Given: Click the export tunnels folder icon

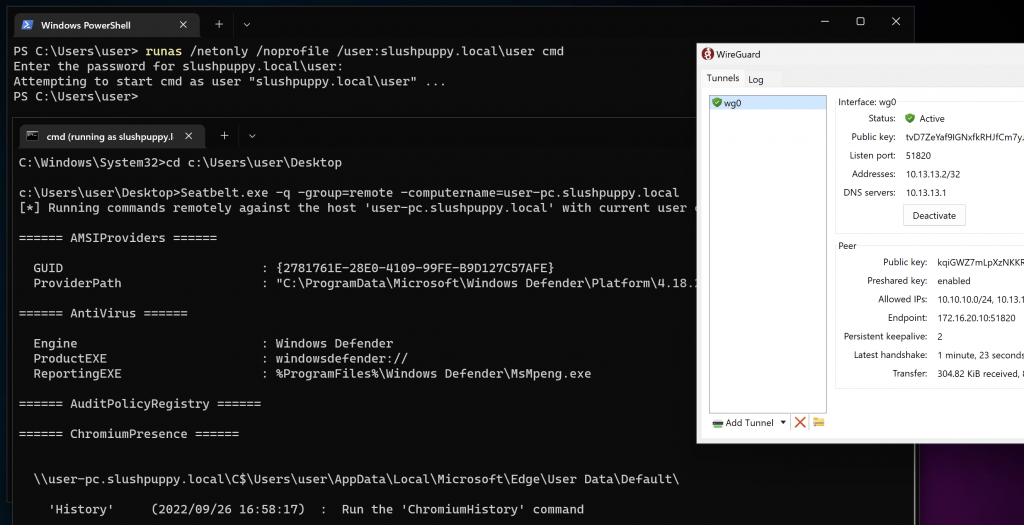Looking at the screenshot, I should [x=818, y=423].
